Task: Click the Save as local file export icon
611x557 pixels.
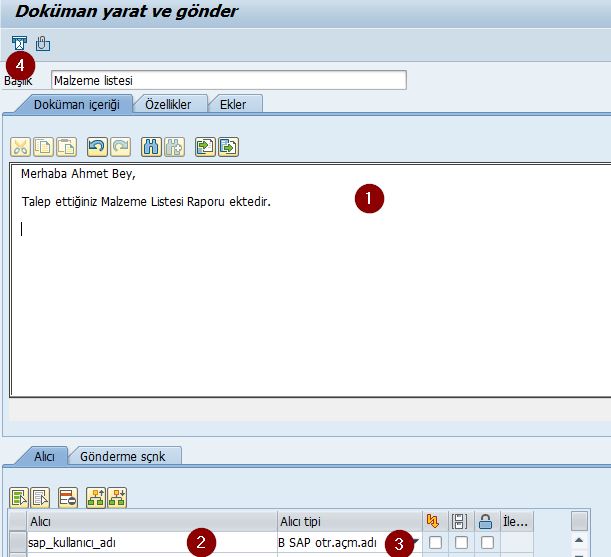Action: 228,147
